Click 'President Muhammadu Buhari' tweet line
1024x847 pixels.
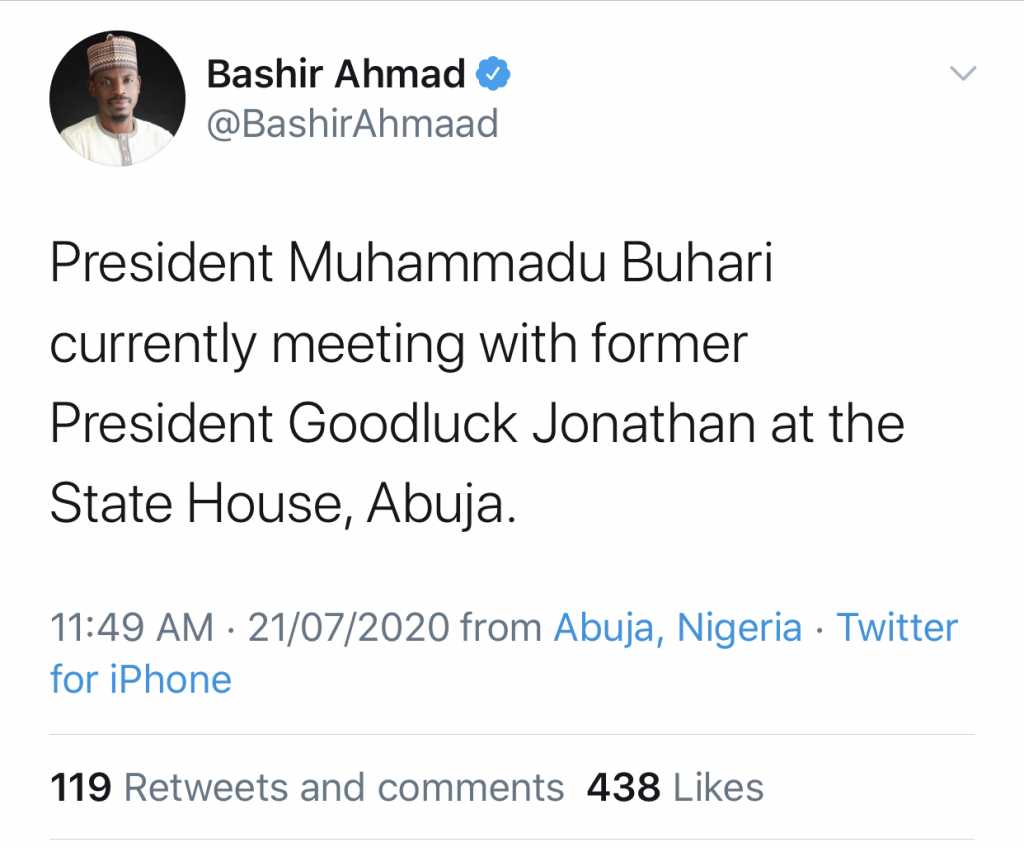tap(411, 263)
